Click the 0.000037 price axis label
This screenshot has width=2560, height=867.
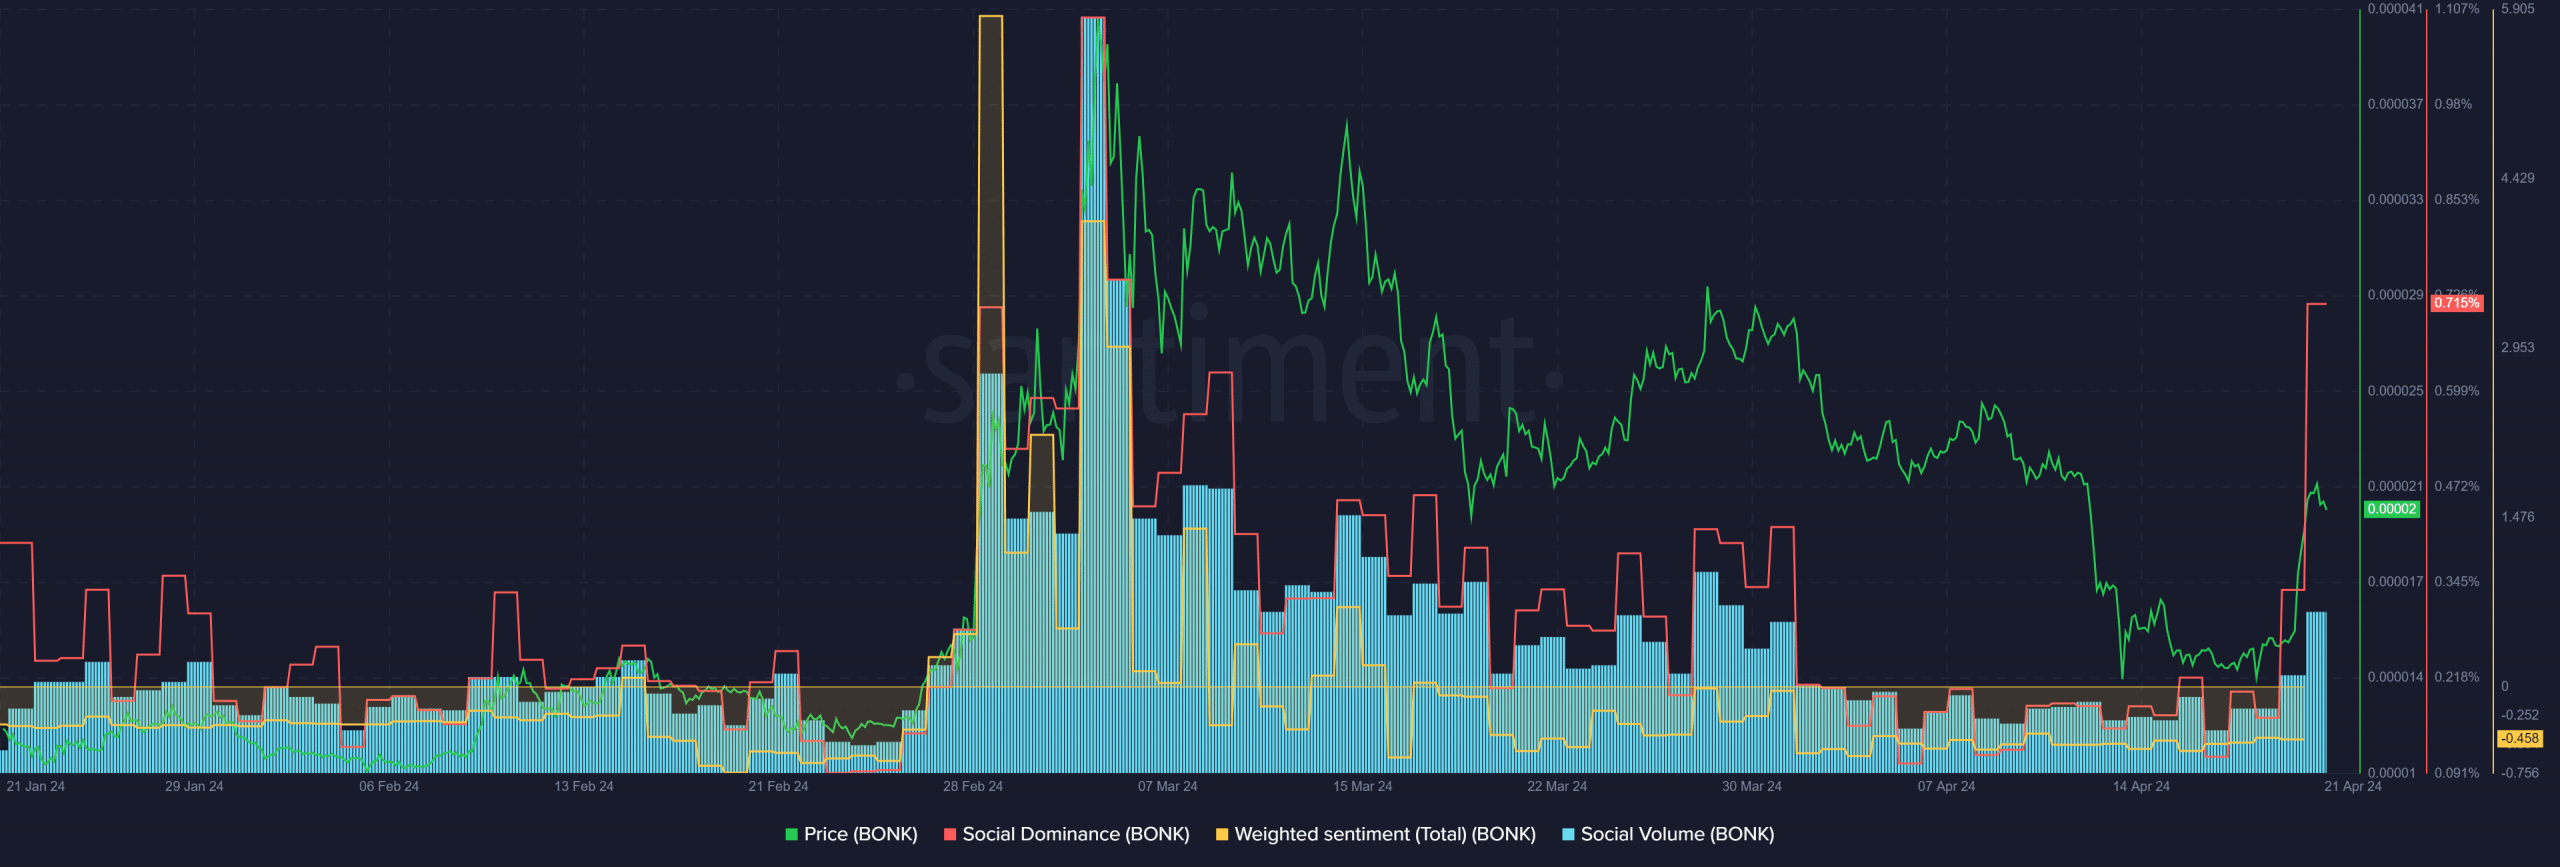(2395, 104)
